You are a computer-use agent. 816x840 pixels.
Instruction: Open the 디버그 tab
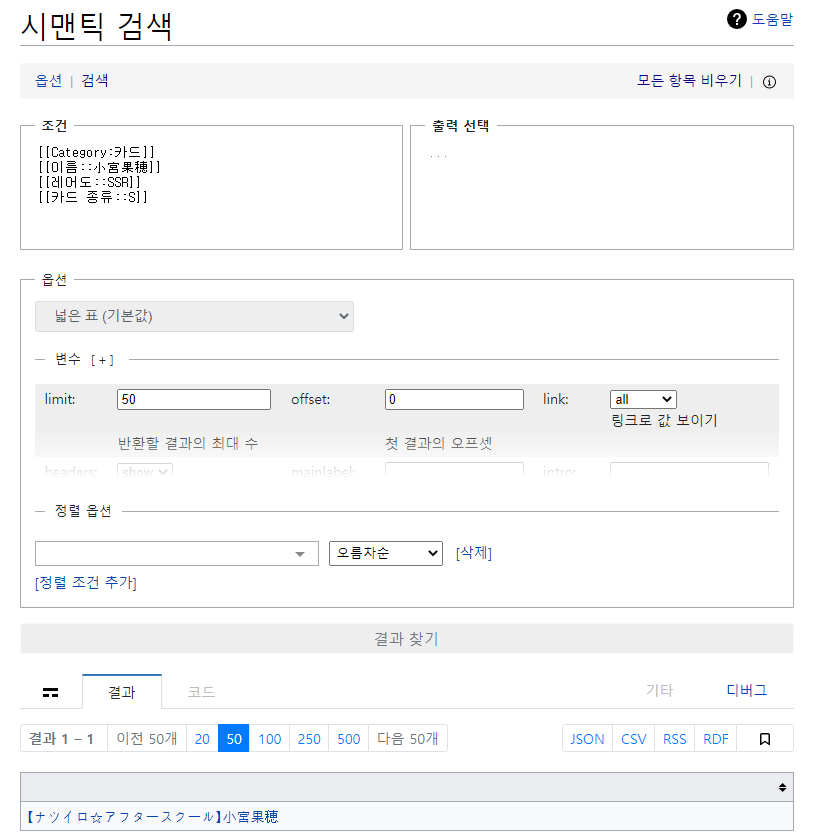pos(746,689)
